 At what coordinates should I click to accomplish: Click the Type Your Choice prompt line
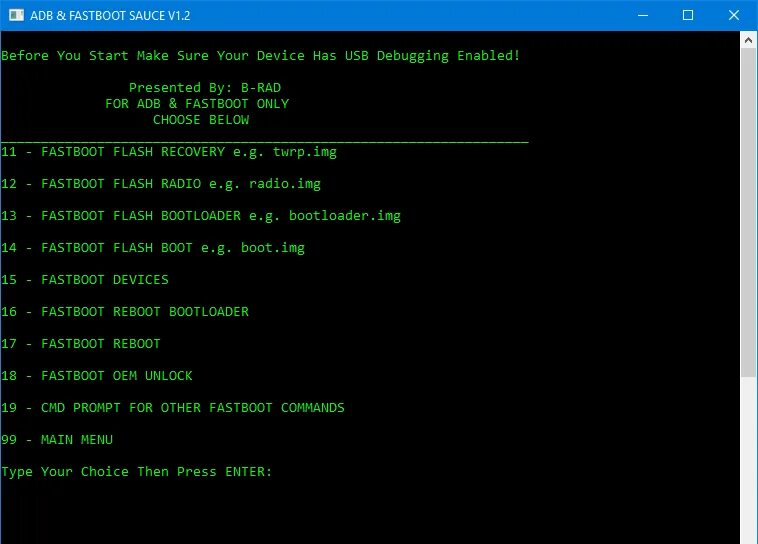coord(136,472)
